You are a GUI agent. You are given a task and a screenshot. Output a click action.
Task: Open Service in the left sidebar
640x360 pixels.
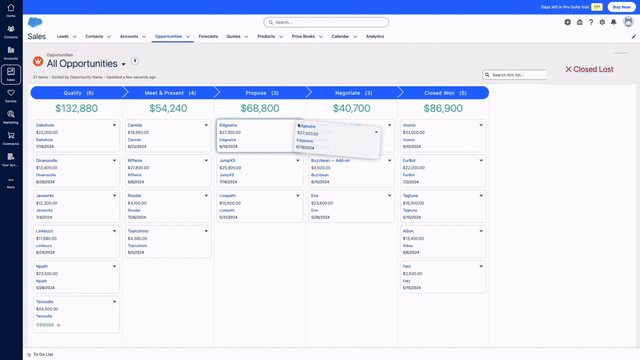pos(11,96)
